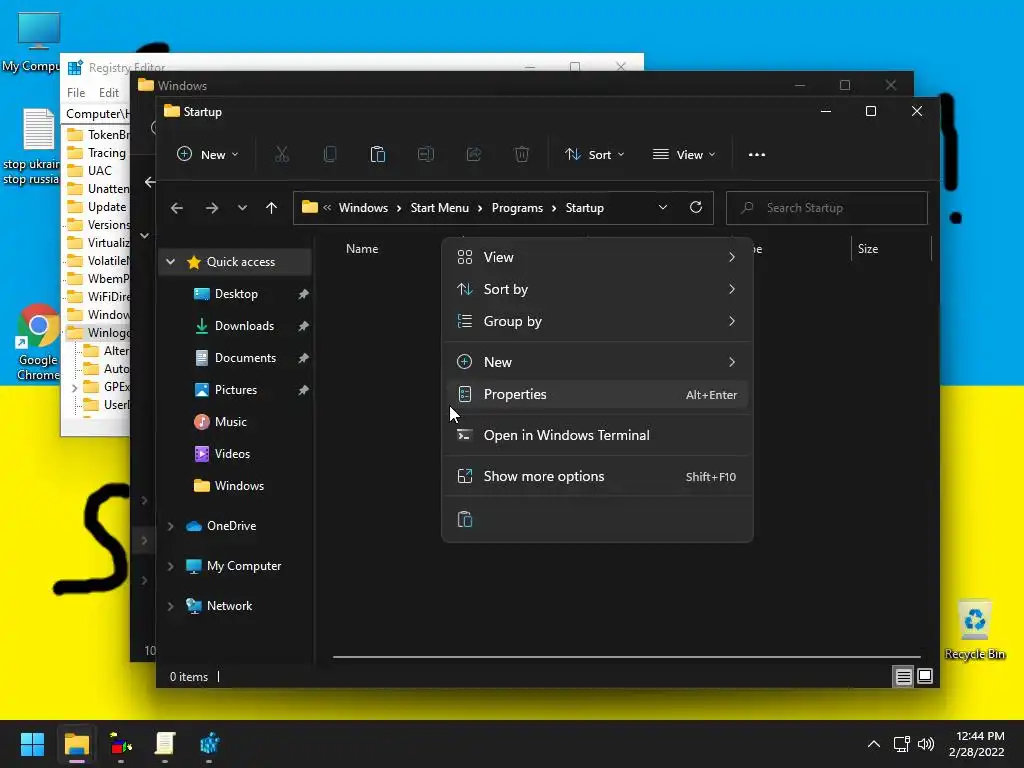The image size is (1024, 768).
Task: Expand the Network tree node
Action: coord(170,606)
